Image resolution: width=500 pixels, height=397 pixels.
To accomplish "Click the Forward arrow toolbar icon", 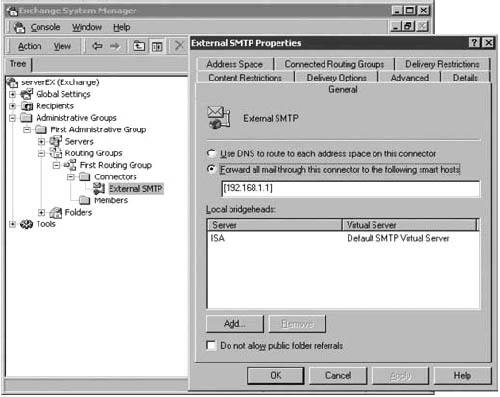I will [115, 46].
